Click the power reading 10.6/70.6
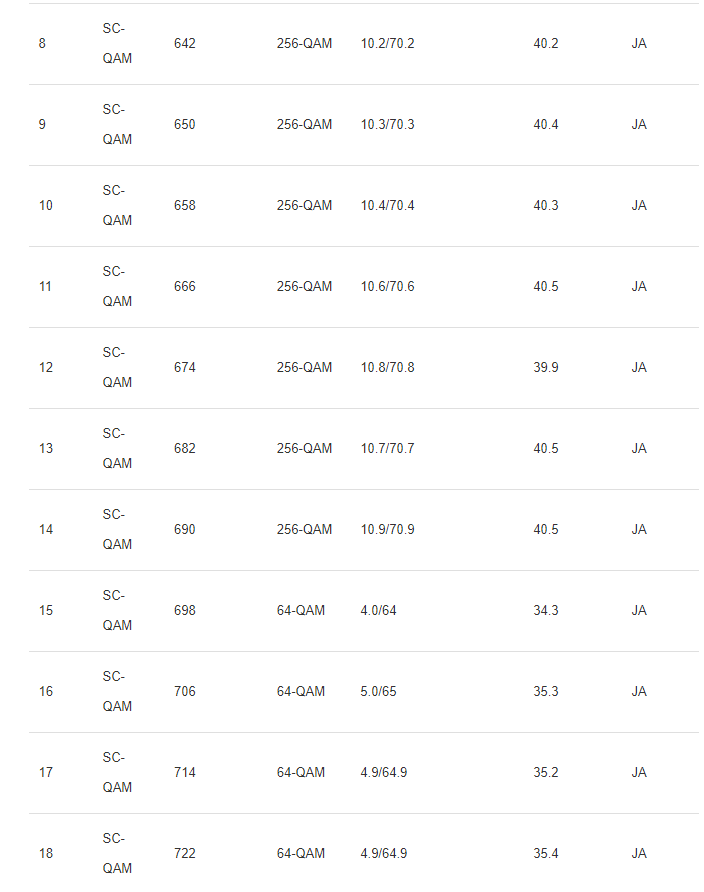704x892 pixels. coord(387,287)
